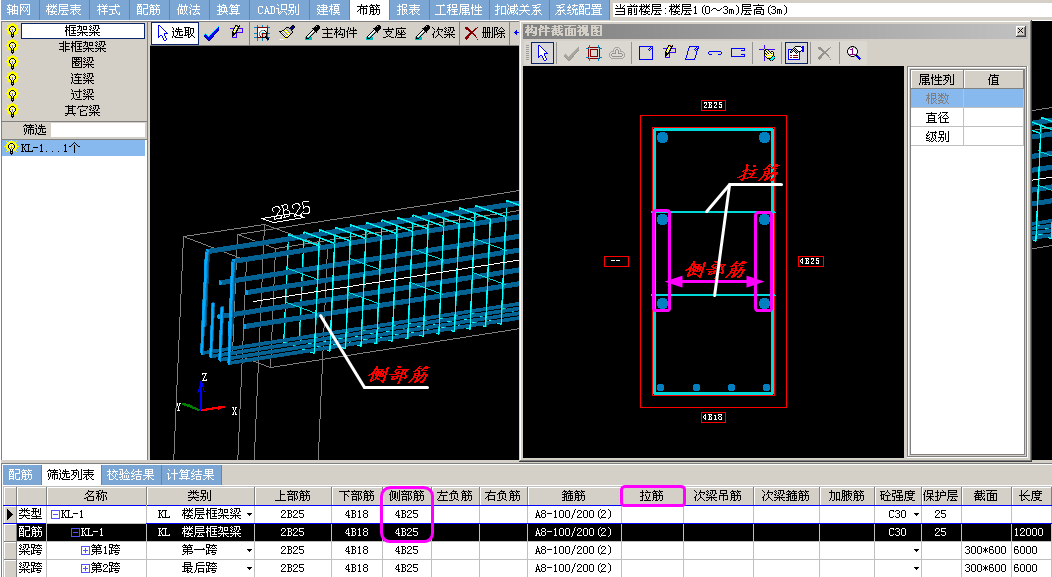
Task: Click the straight bar hook icon
Action: pyautogui.click(x=715, y=53)
